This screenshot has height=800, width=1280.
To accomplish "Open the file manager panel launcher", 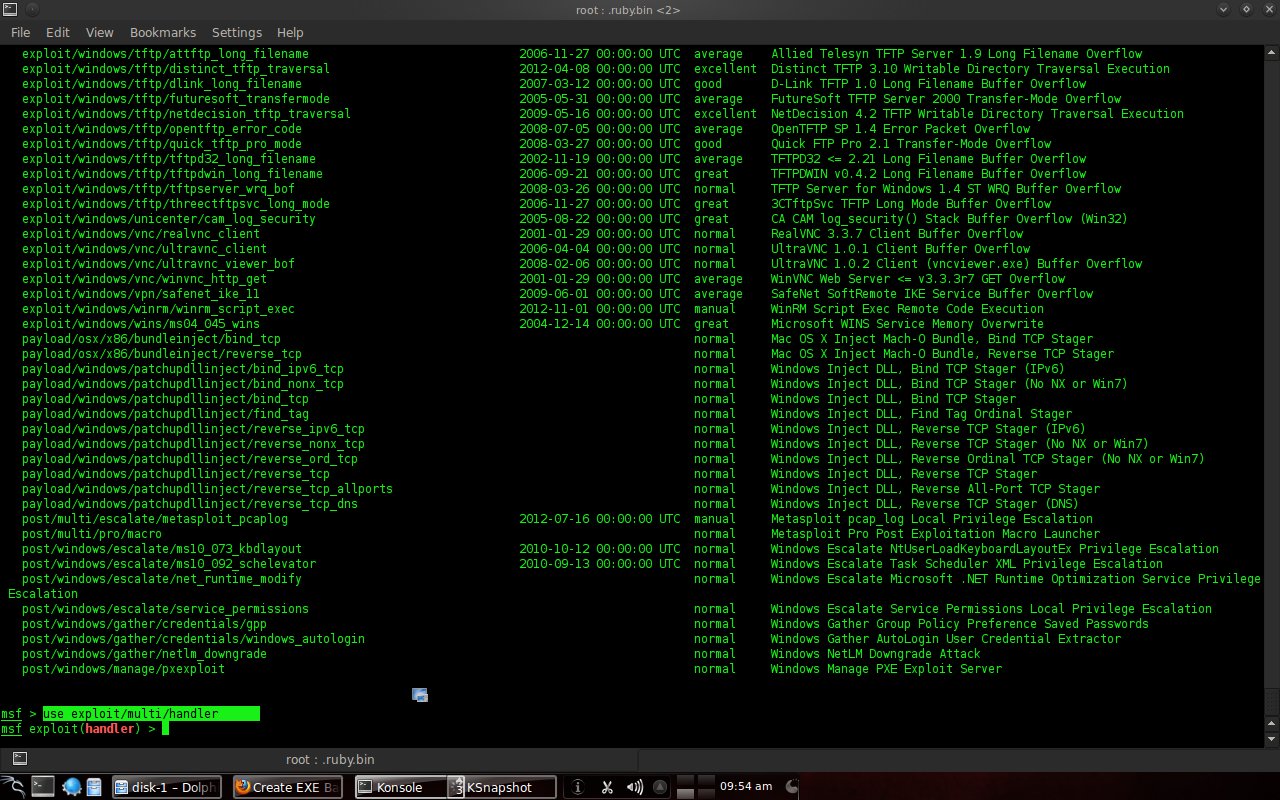I will (x=94, y=786).
